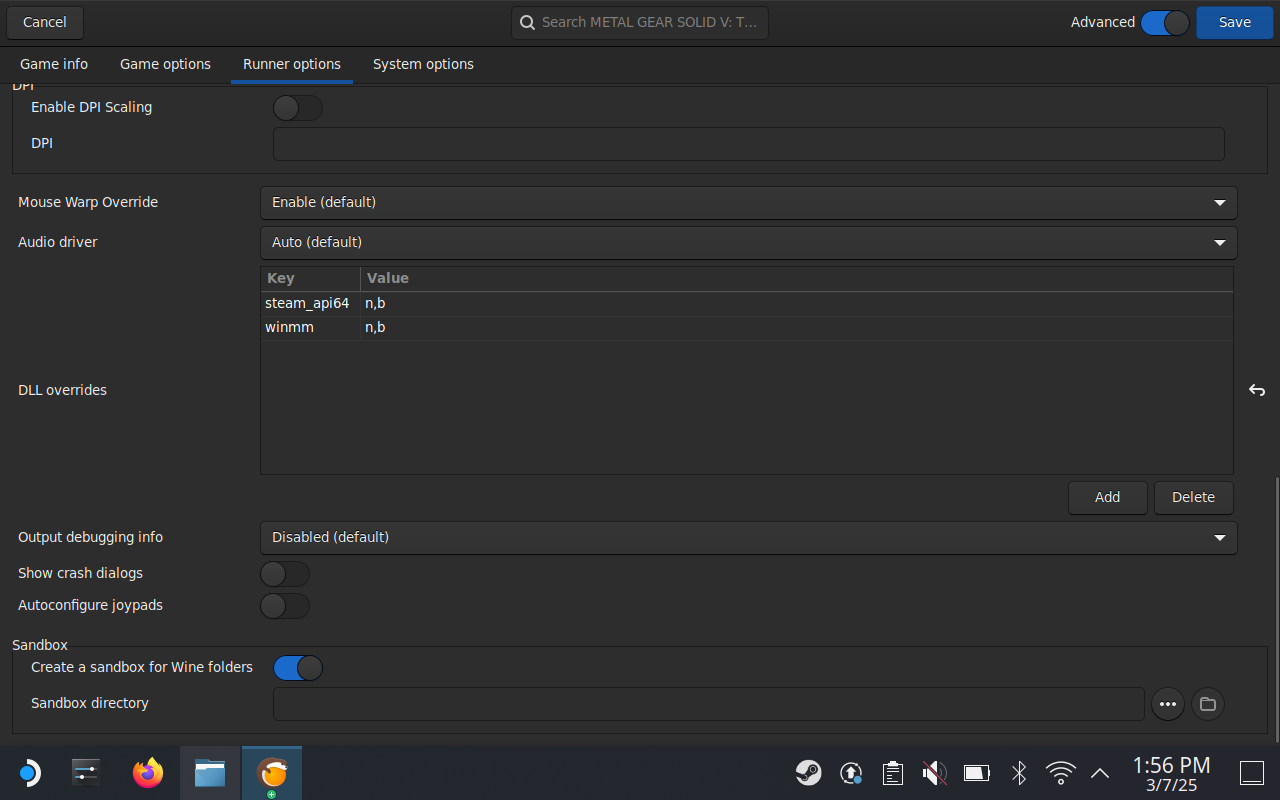Image resolution: width=1280 pixels, height=800 pixels.
Task: Click the Save button
Action: [x=1235, y=22]
